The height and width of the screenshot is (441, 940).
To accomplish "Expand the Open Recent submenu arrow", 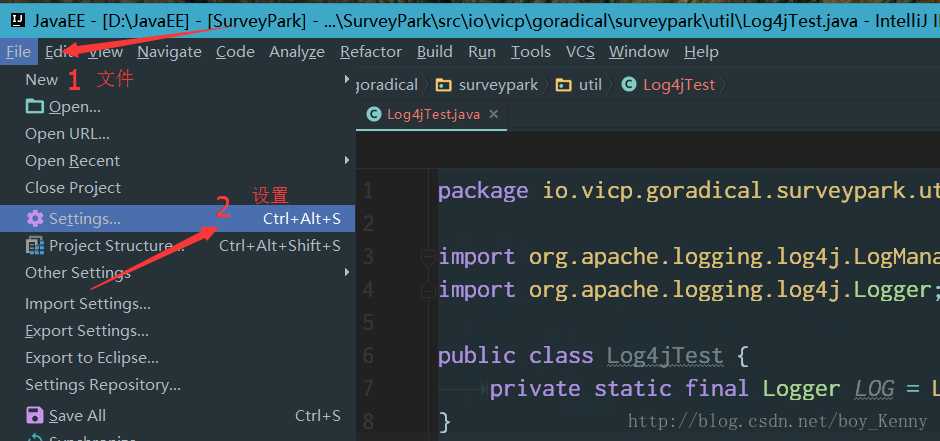I will coord(347,161).
